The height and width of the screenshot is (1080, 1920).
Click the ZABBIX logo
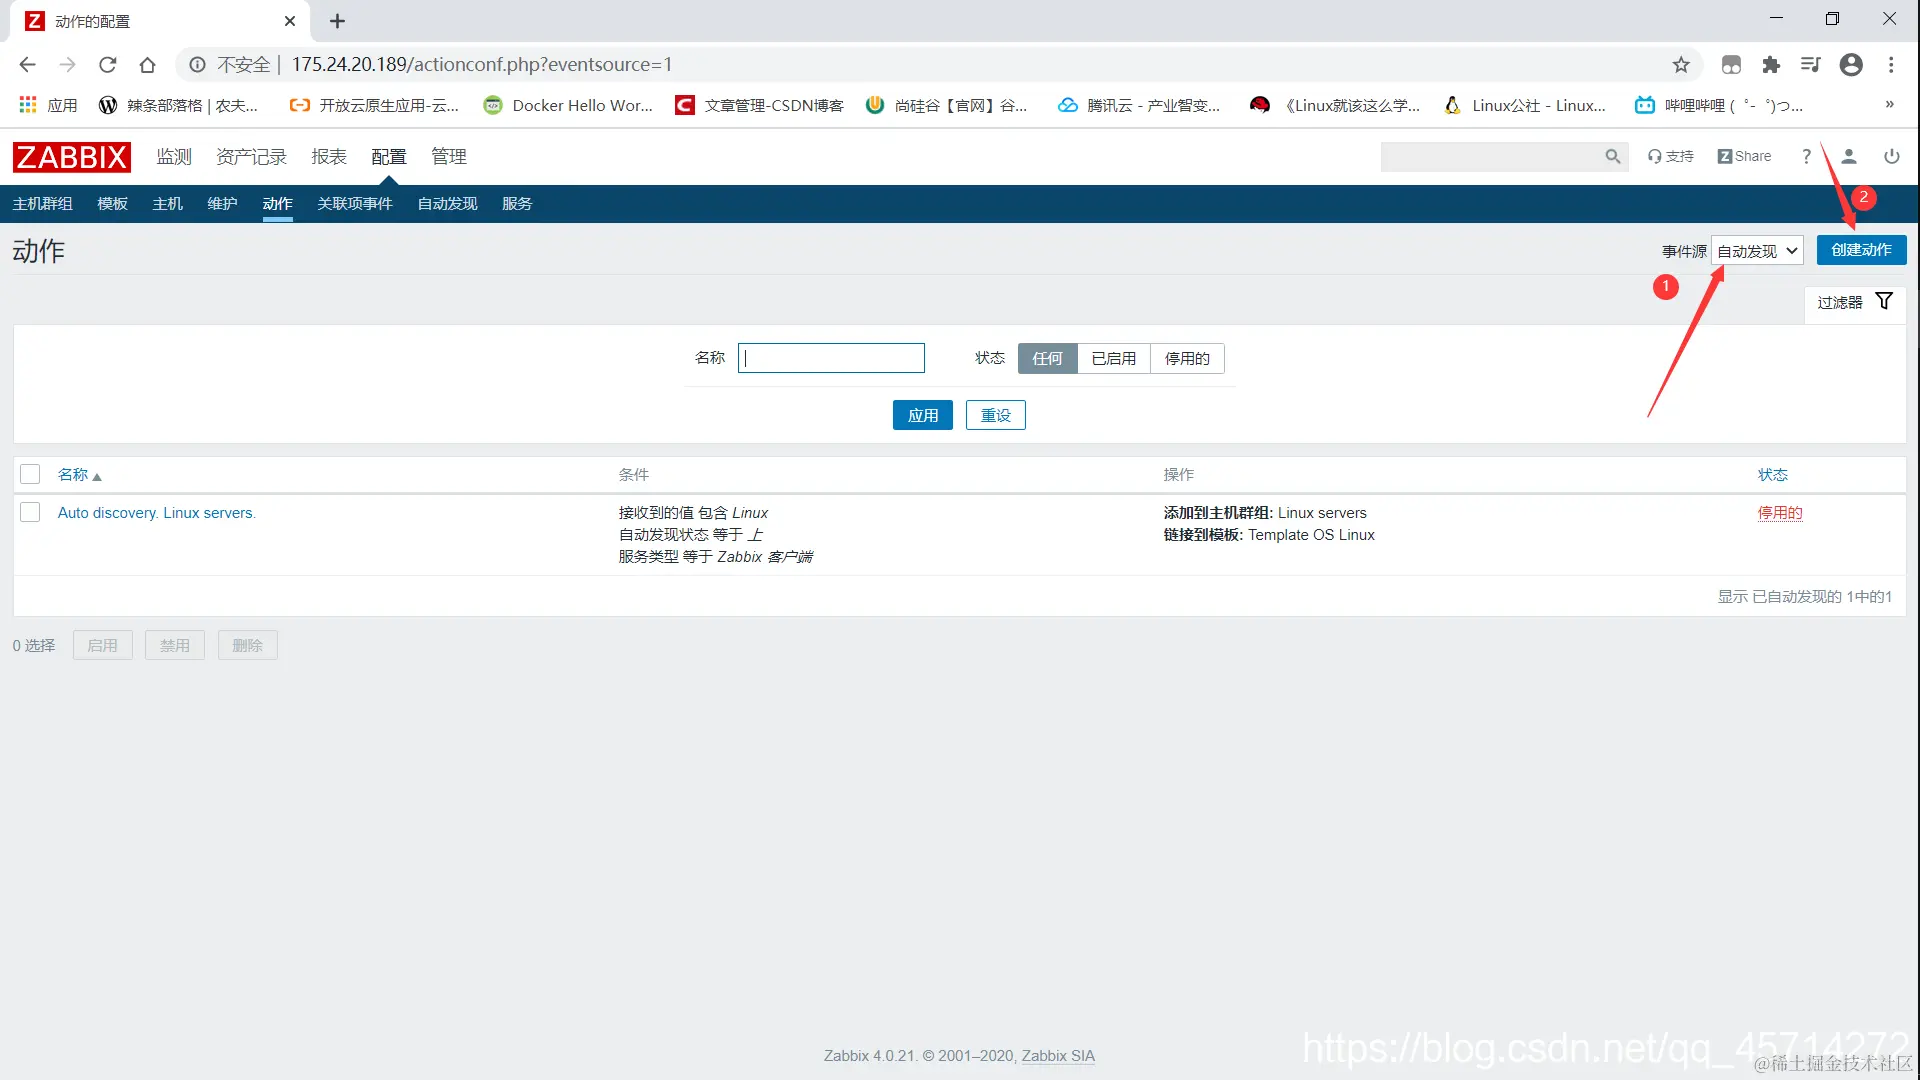[x=71, y=157]
